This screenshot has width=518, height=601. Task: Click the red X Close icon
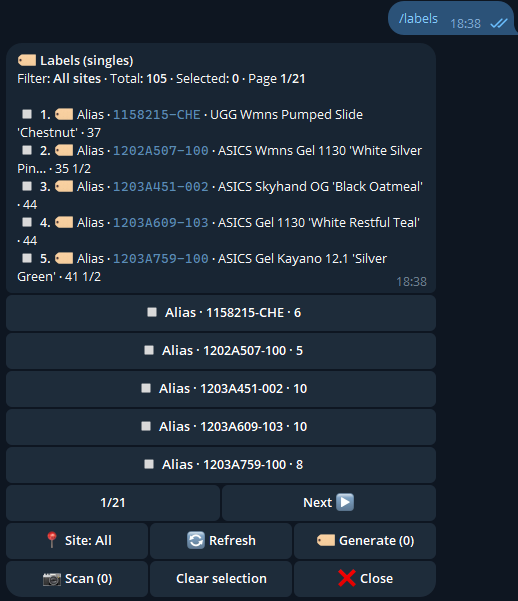click(347, 578)
